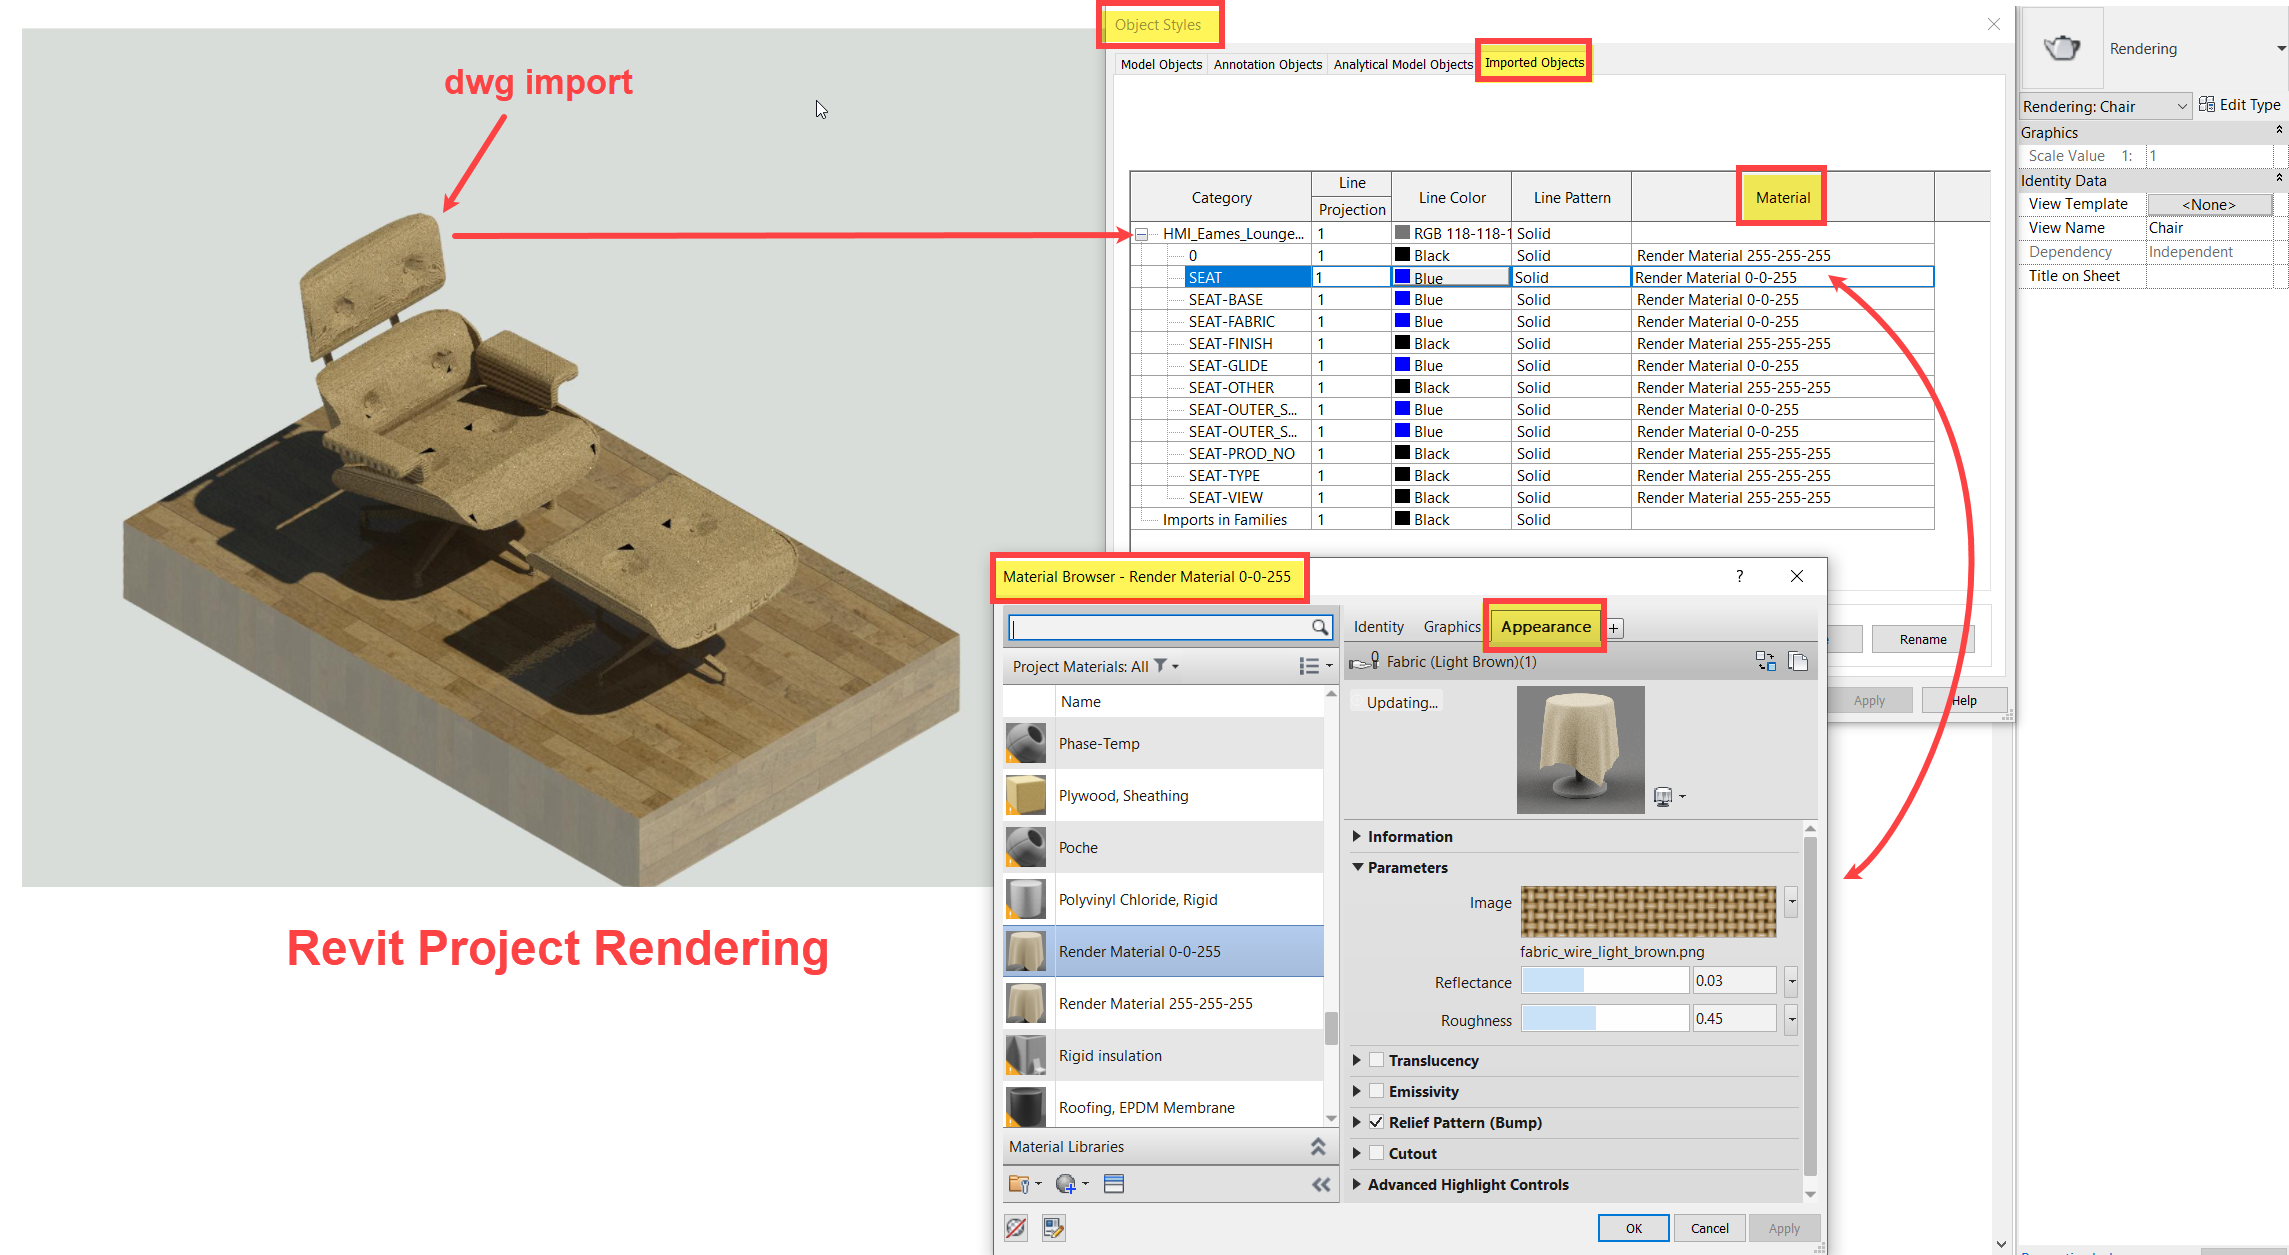Image resolution: width=2289 pixels, height=1255 pixels.
Task: Select the duplicate asset icon near Fabric name
Action: (x=1799, y=661)
